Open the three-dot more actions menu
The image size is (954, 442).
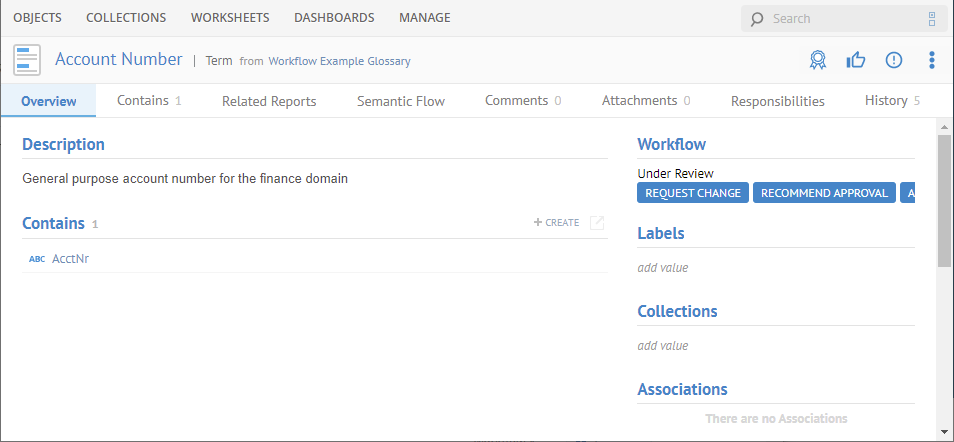tap(932, 60)
